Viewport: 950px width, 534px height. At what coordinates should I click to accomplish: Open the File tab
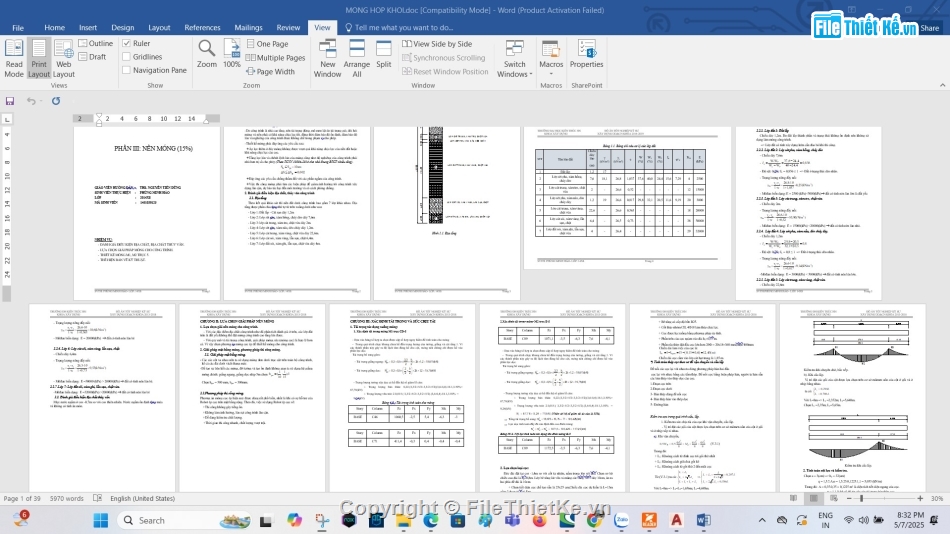pyautogui.click(x=18, y=27)
